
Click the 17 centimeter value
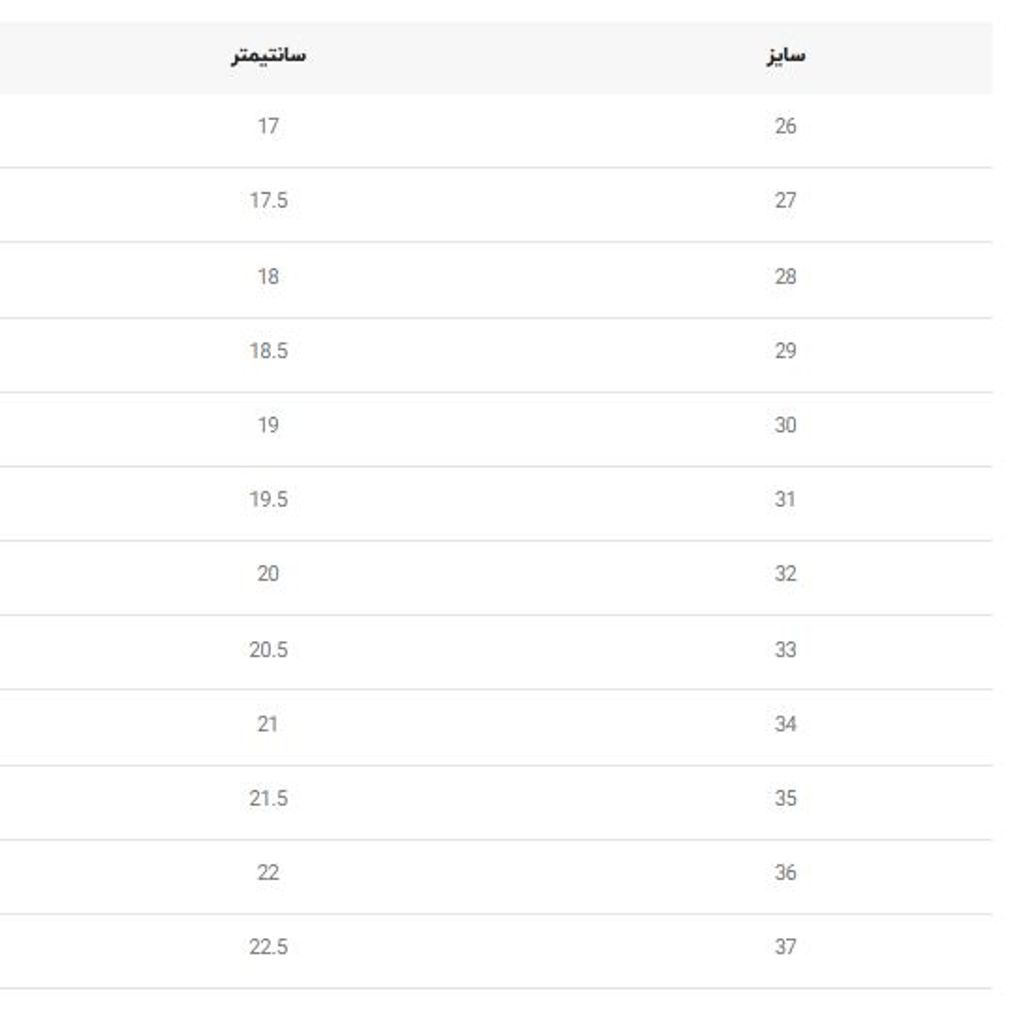pyautogui.click(x=268, y=126)
